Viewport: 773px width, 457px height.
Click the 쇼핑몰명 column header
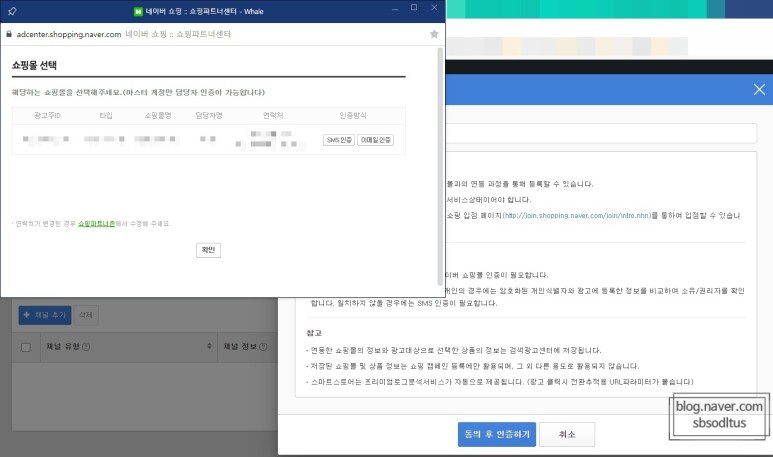click(158, 115)
